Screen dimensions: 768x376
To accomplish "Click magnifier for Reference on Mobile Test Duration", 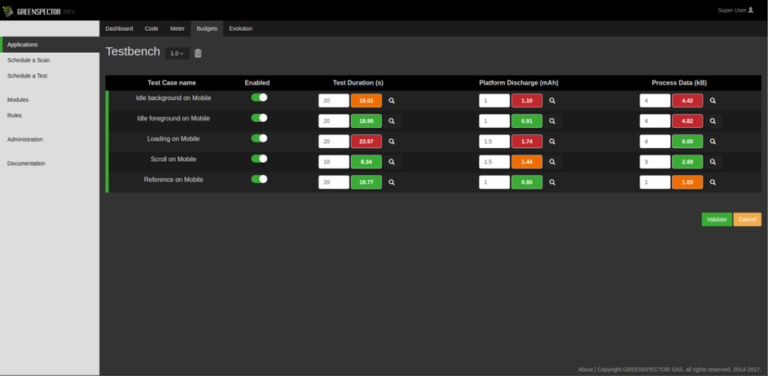I will coord(392,182).
